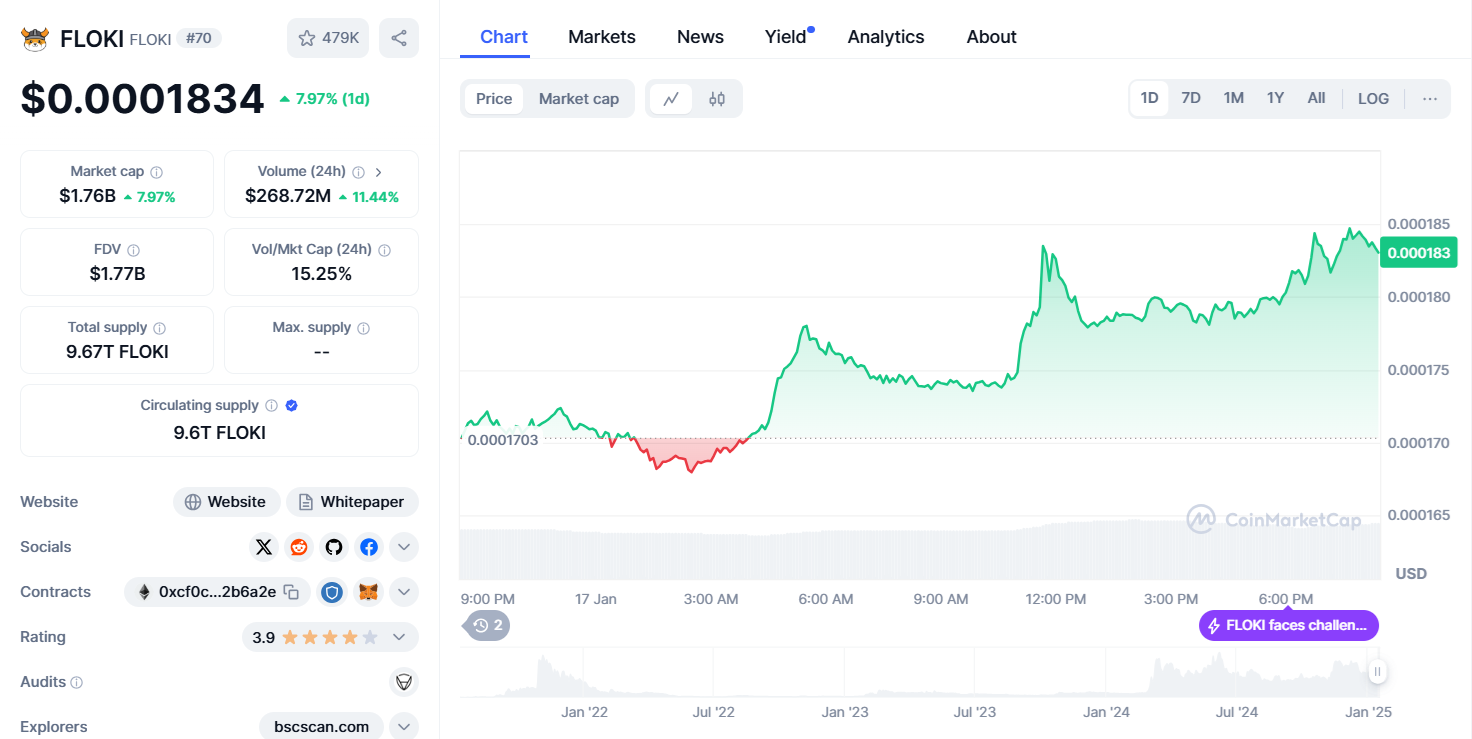This screenshot has height=739, width=1472.
Task: Show info icon beside Max. supply
Action: pyautogui.click(x=364, y=328)
